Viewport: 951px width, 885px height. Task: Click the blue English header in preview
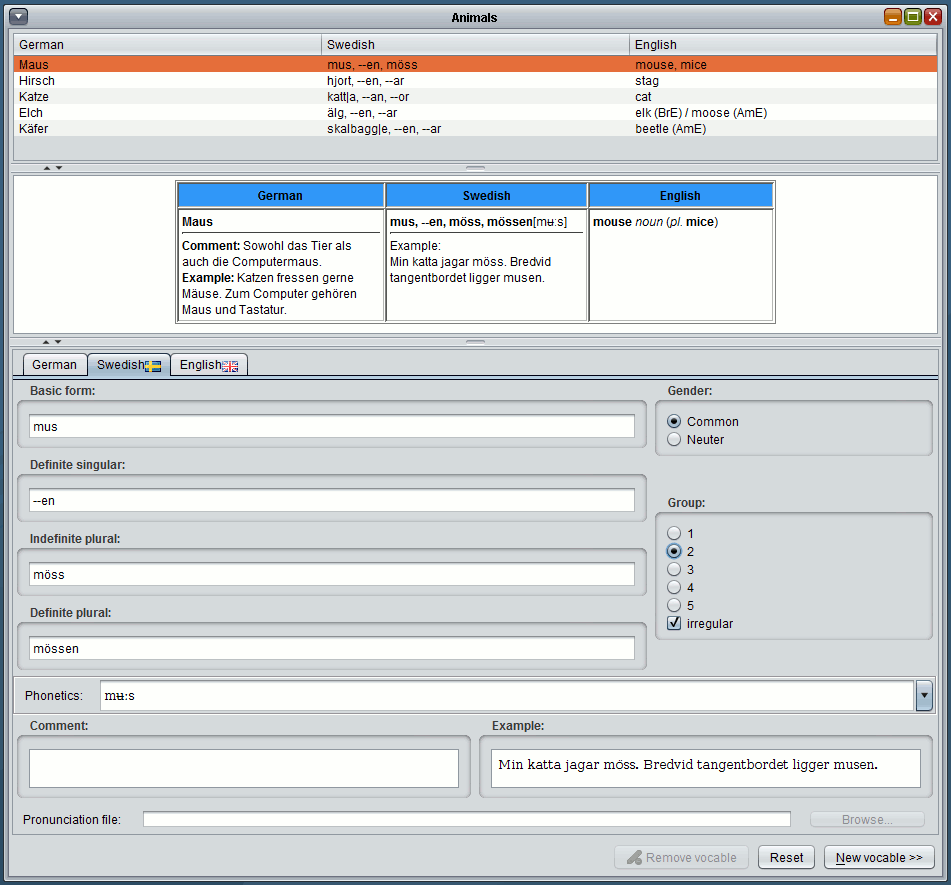tap(680, 195)
